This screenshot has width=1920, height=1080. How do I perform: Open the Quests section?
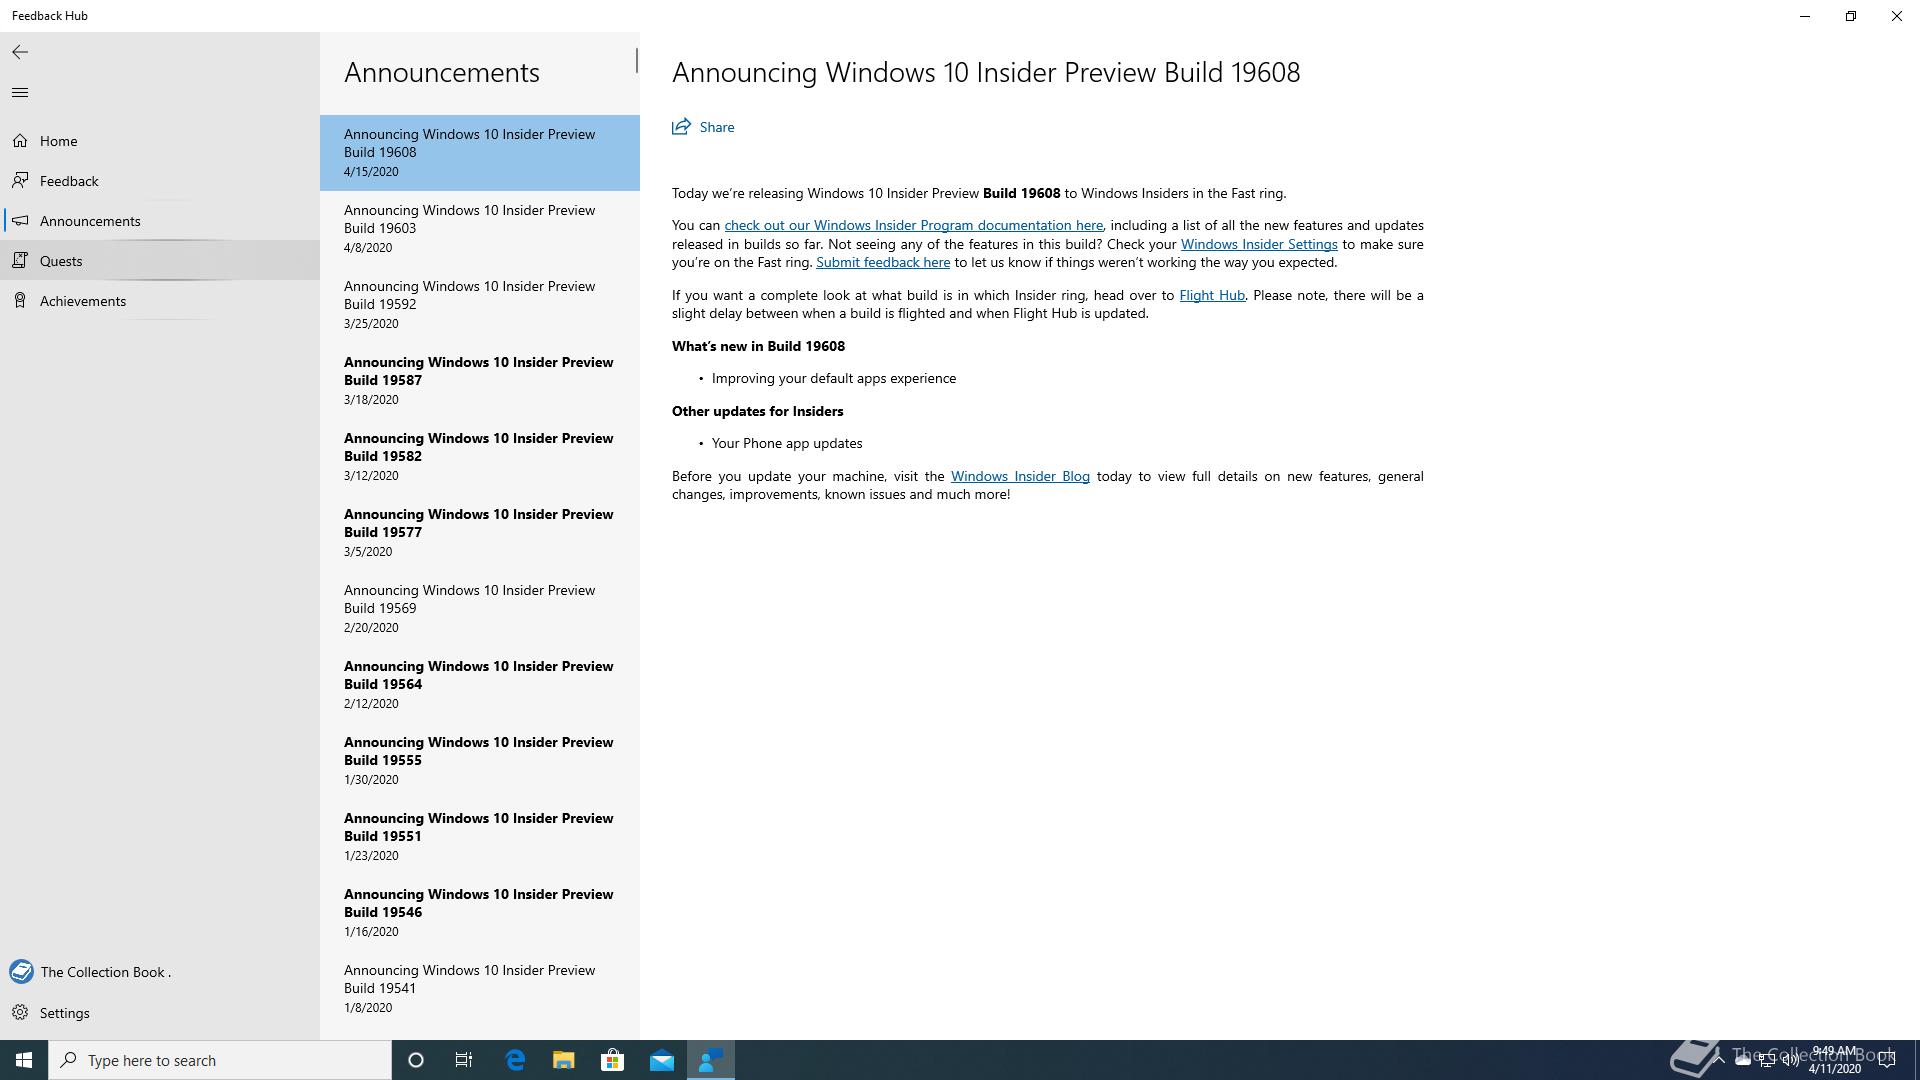point(160,261)
